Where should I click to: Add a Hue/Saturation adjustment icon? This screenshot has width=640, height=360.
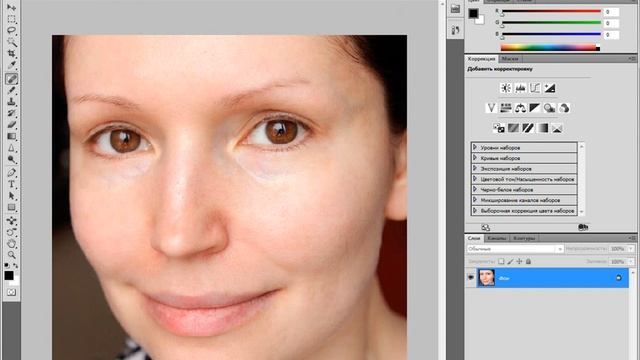[x=506, y=108]
